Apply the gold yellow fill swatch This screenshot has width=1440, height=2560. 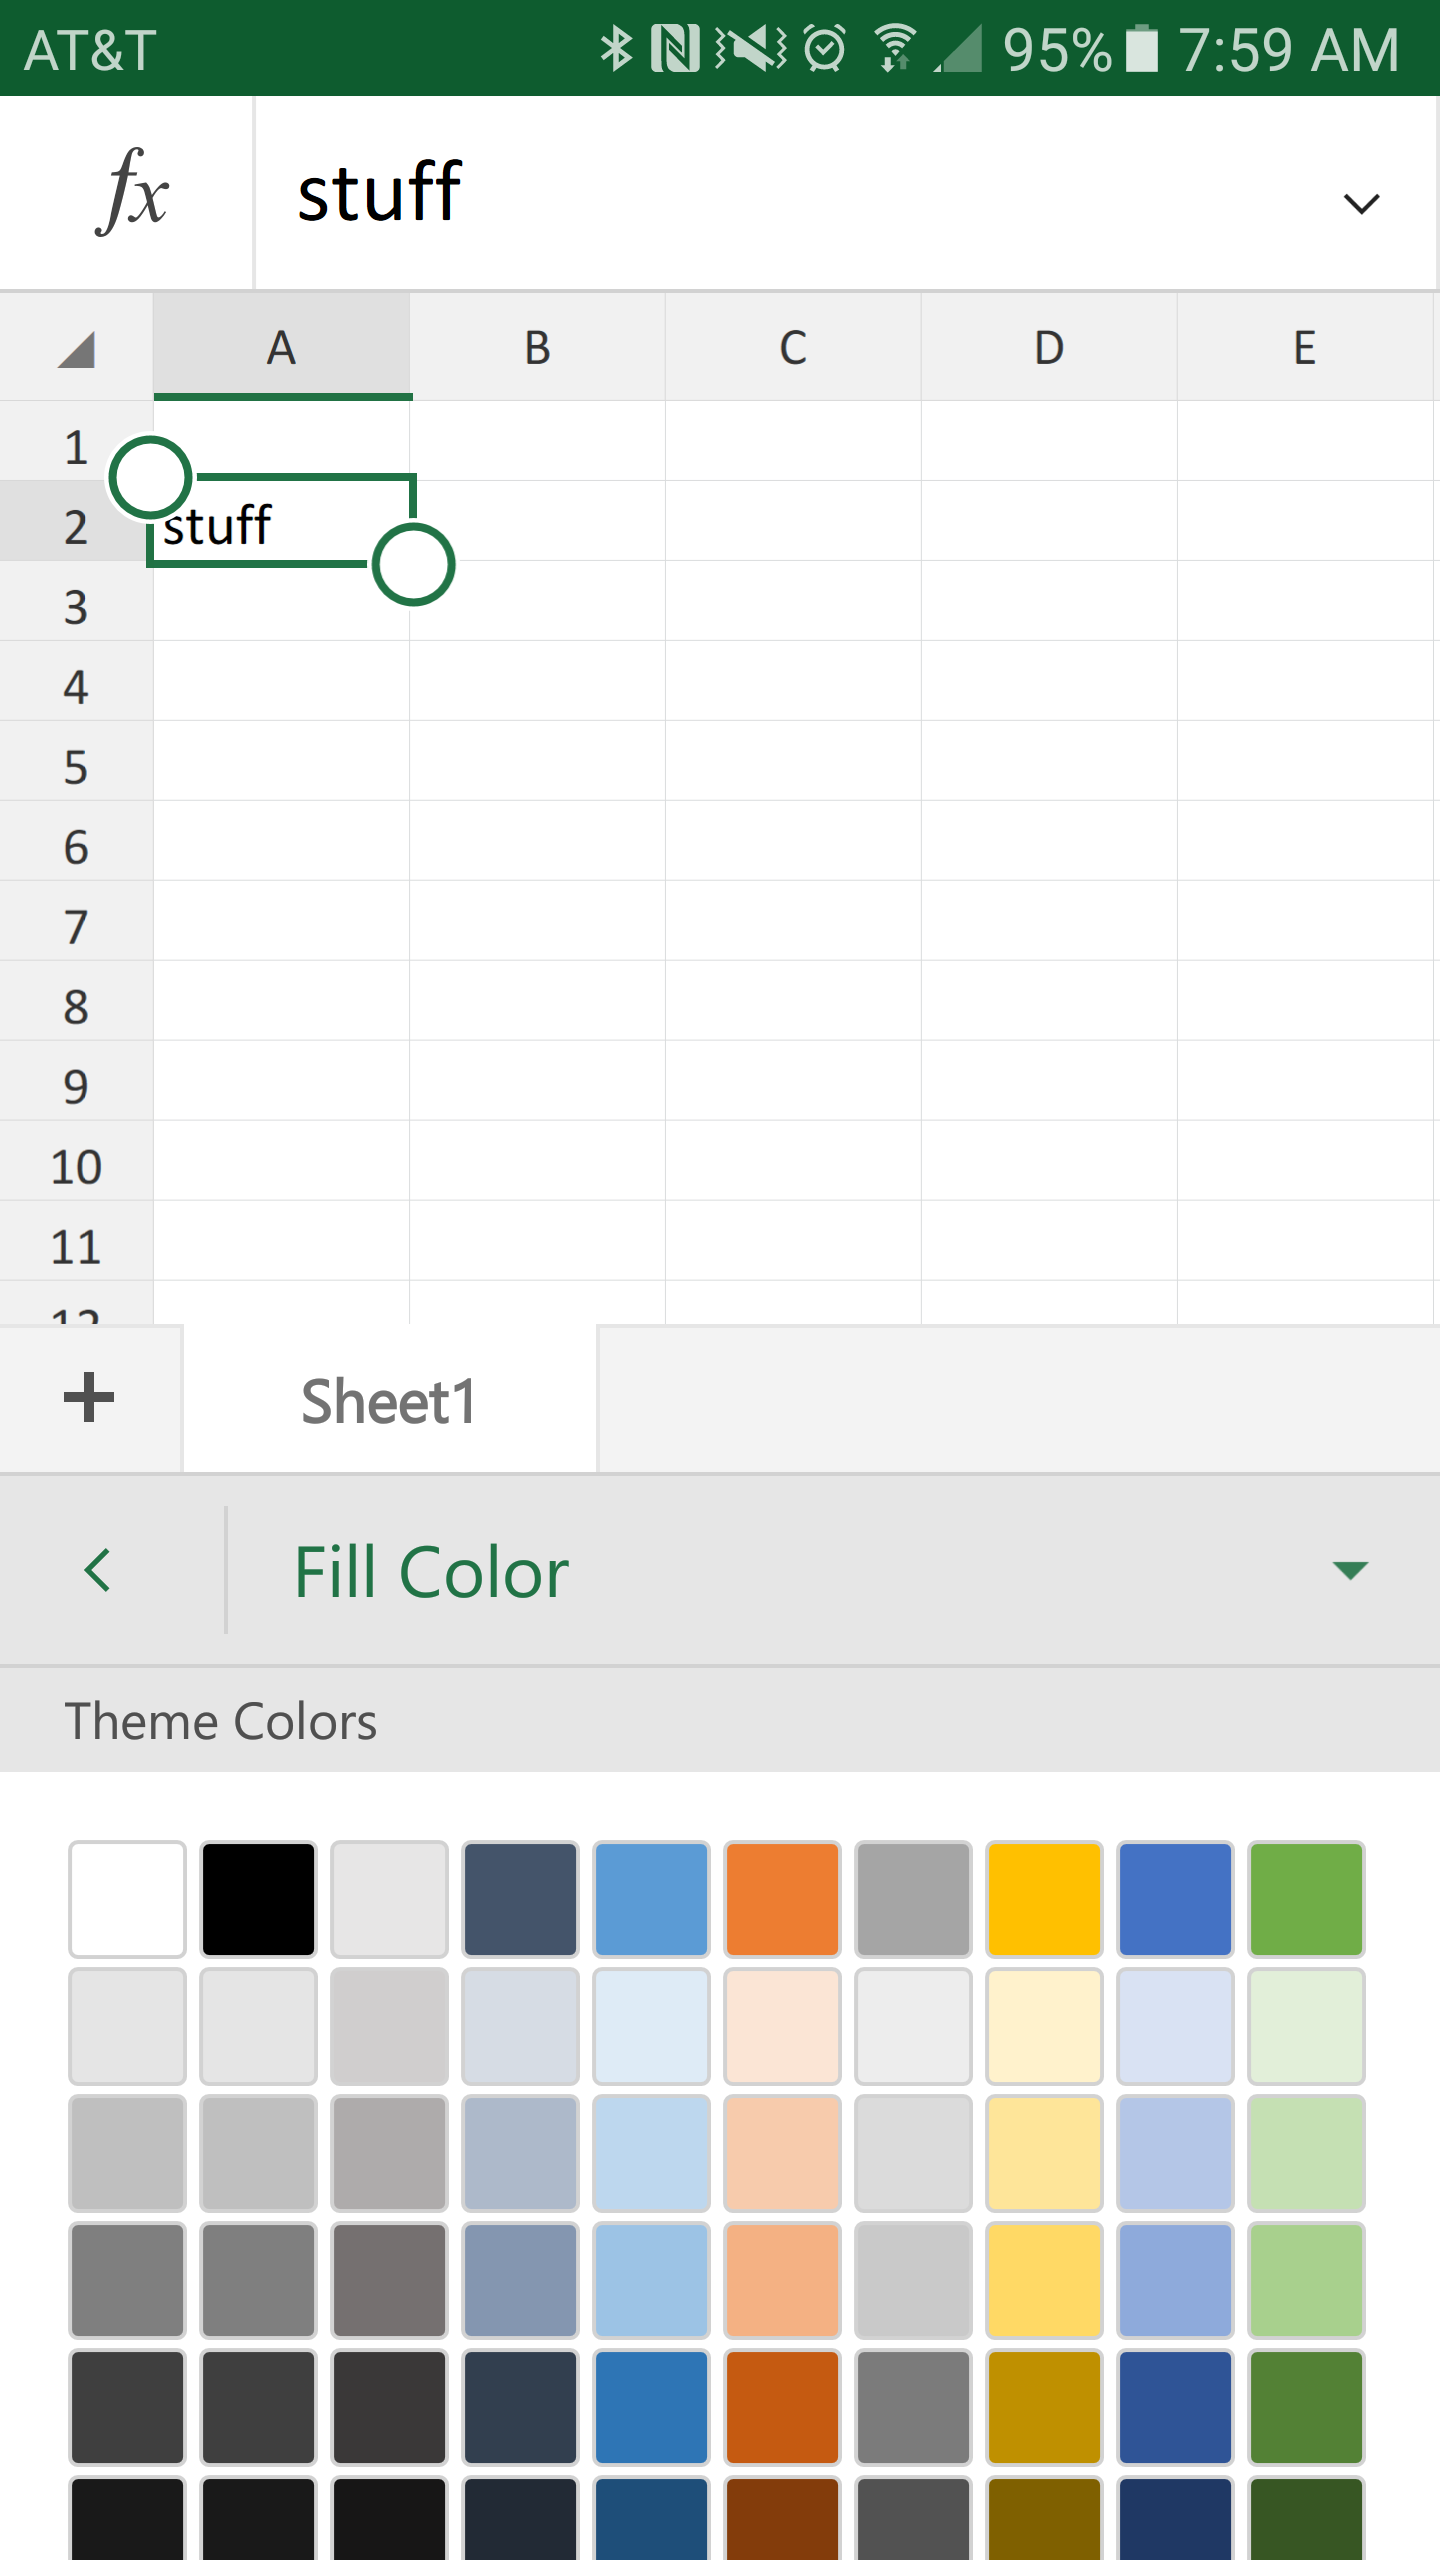[x=1044, y=1899]
